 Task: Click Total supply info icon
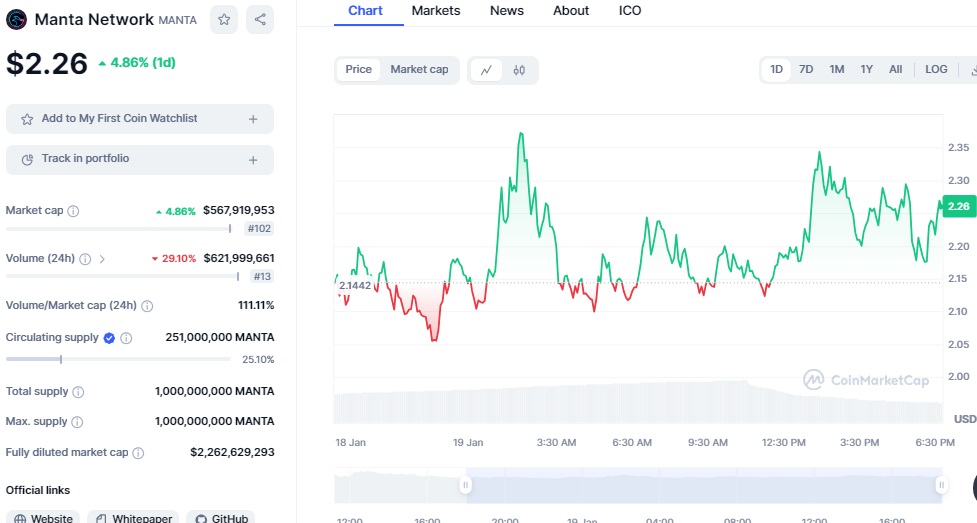click(78, 392)
